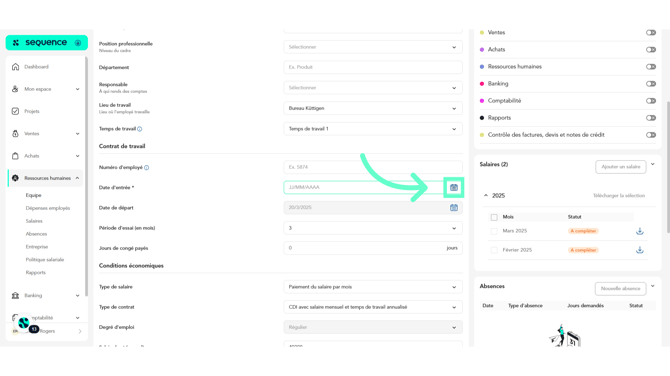
Task: Click the Jours de congé payés field
Action: (x=373, y=248)
